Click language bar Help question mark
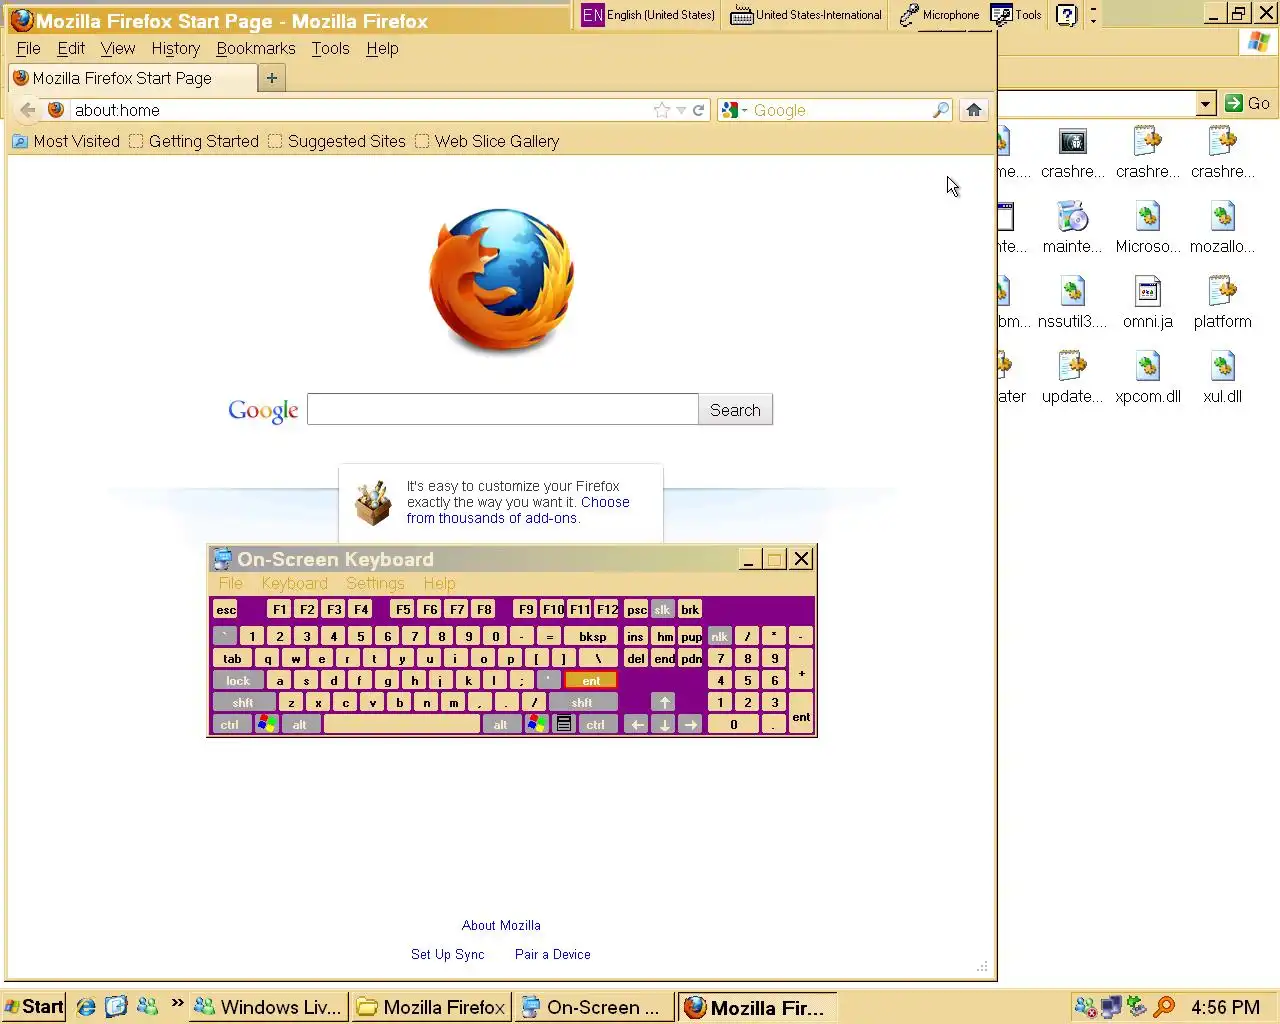Viewport: 1280px width, 1024px height. coord(1067,15)
